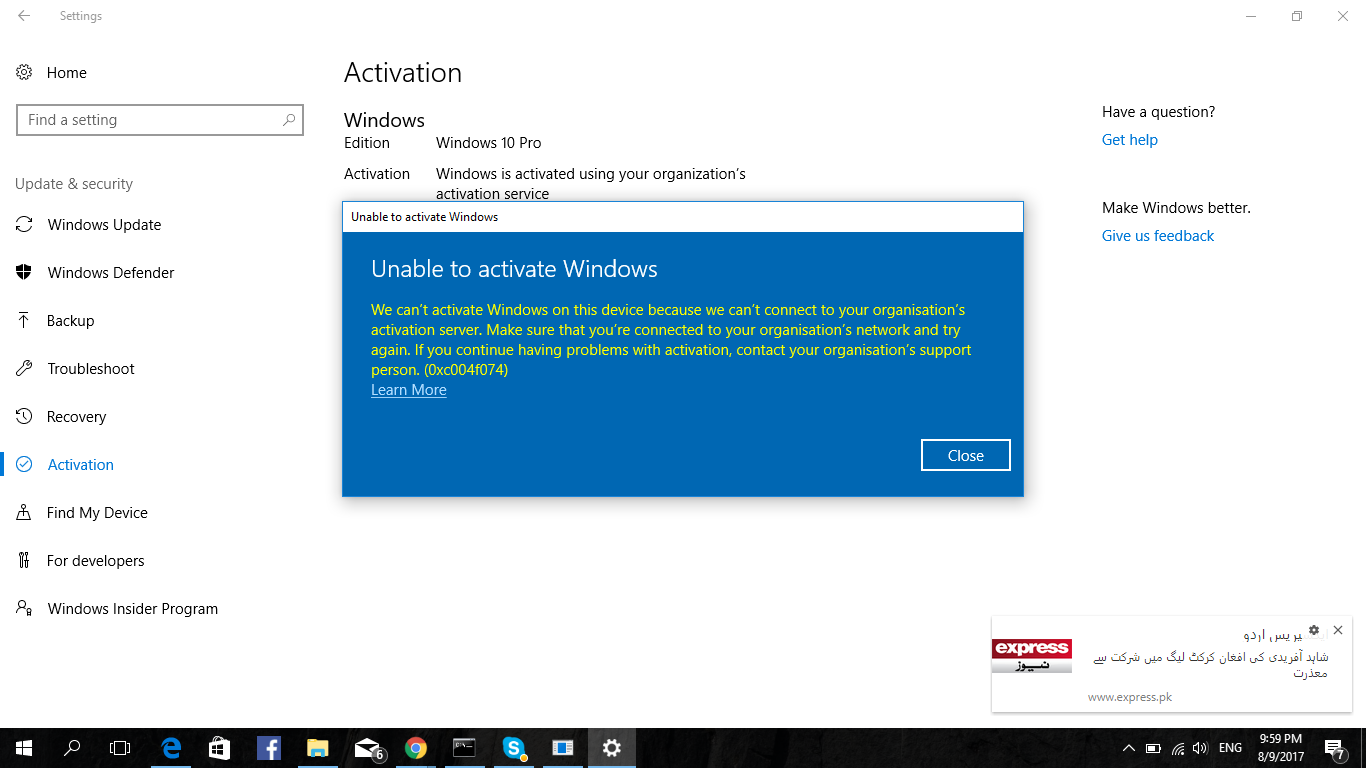Select the For developers tools icon
Viewport: 1366px width, 768px height.
click(24, 561)
